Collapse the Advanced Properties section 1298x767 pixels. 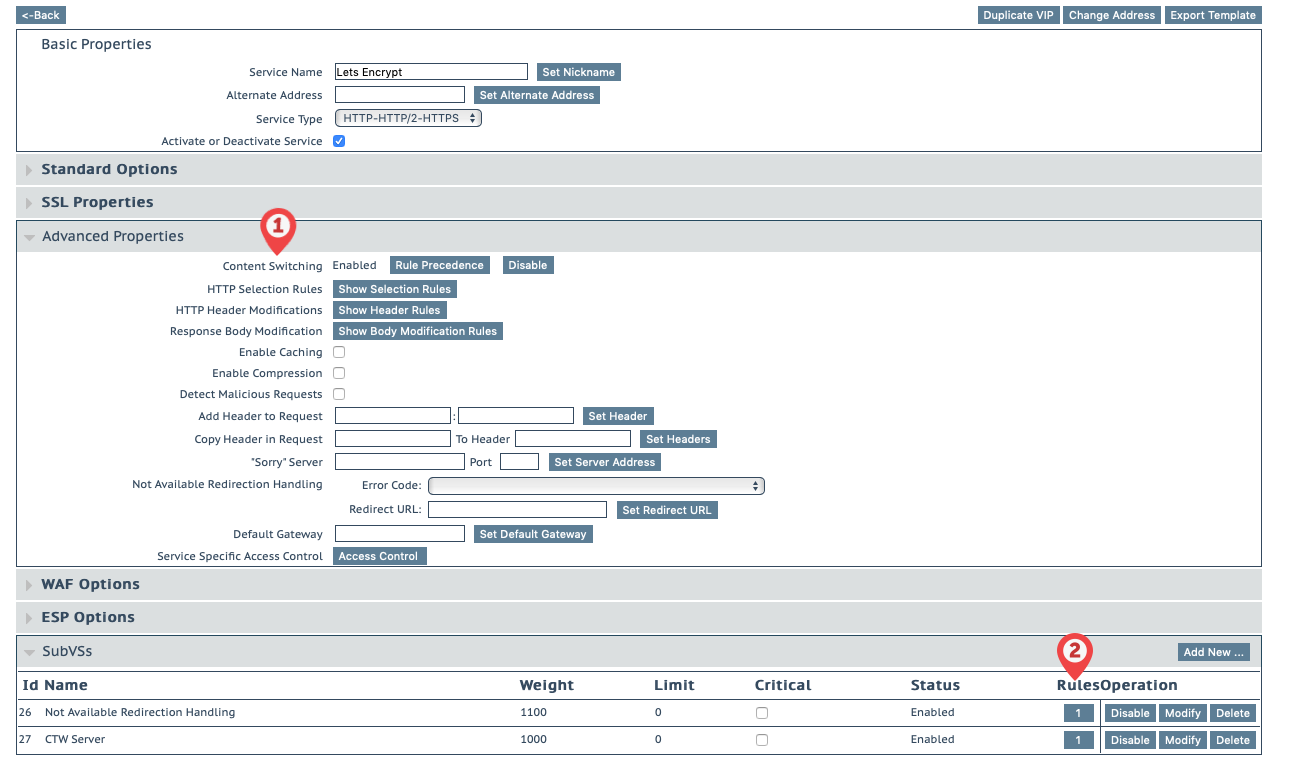tap(112, 236)
